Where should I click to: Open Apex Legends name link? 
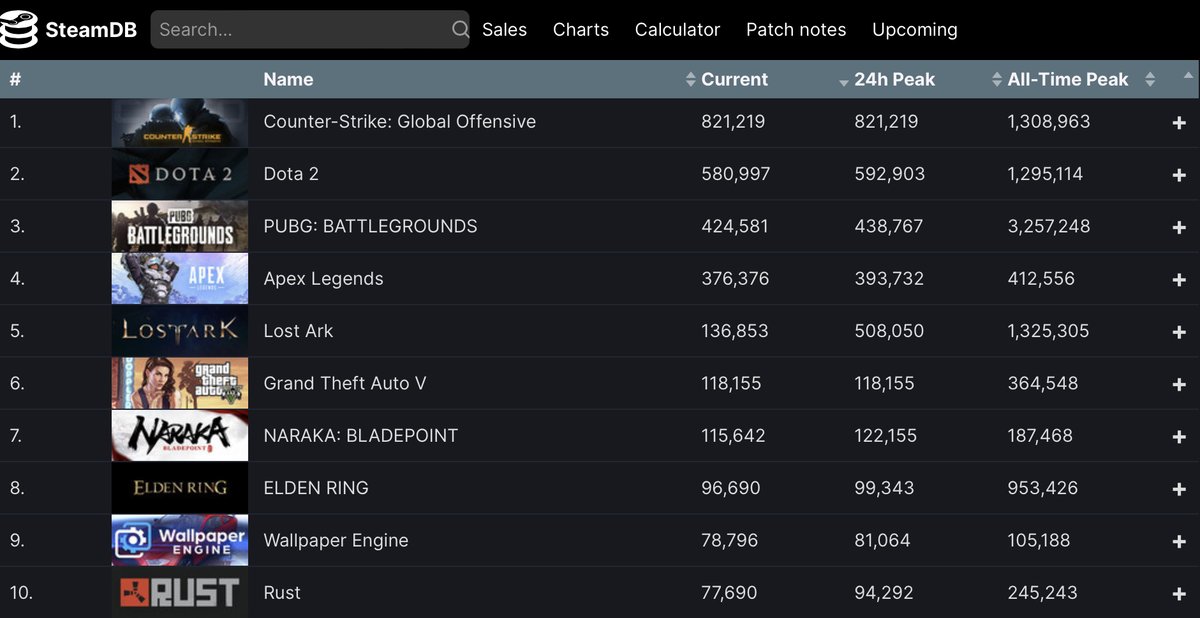[x=323, y=279]
